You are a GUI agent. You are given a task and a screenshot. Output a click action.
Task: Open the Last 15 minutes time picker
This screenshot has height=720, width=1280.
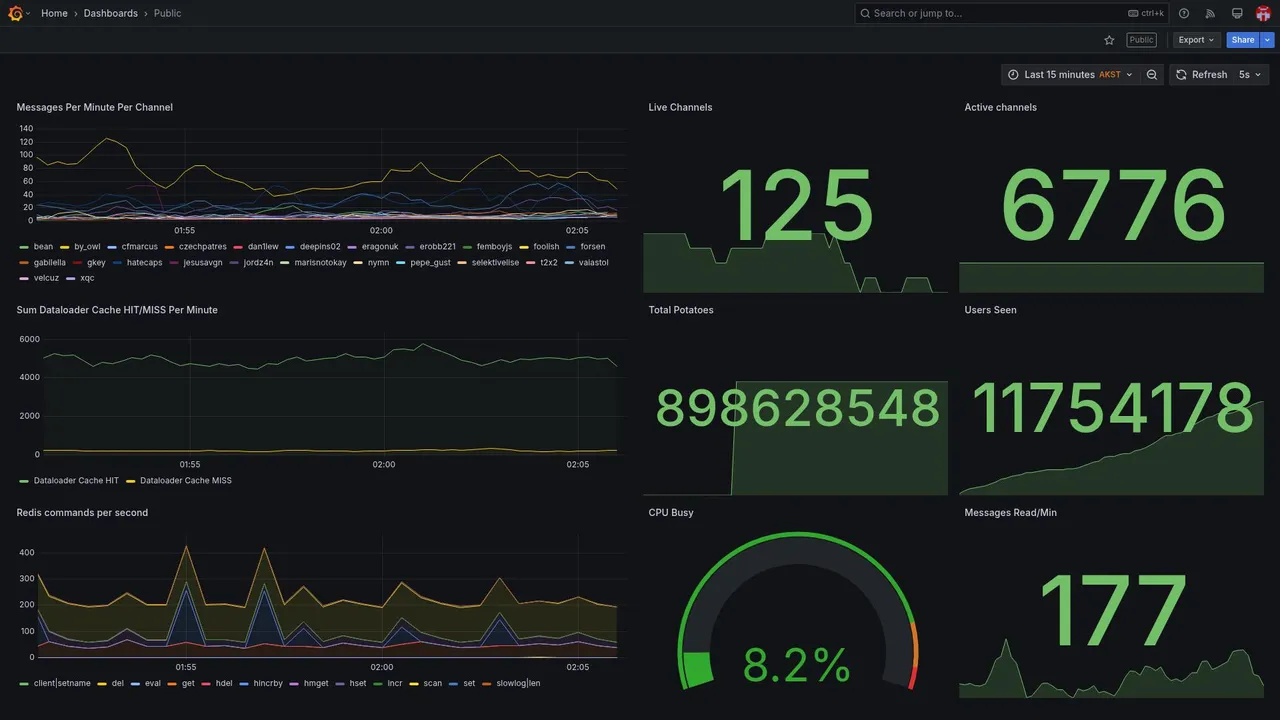[x=1071, y=75]
